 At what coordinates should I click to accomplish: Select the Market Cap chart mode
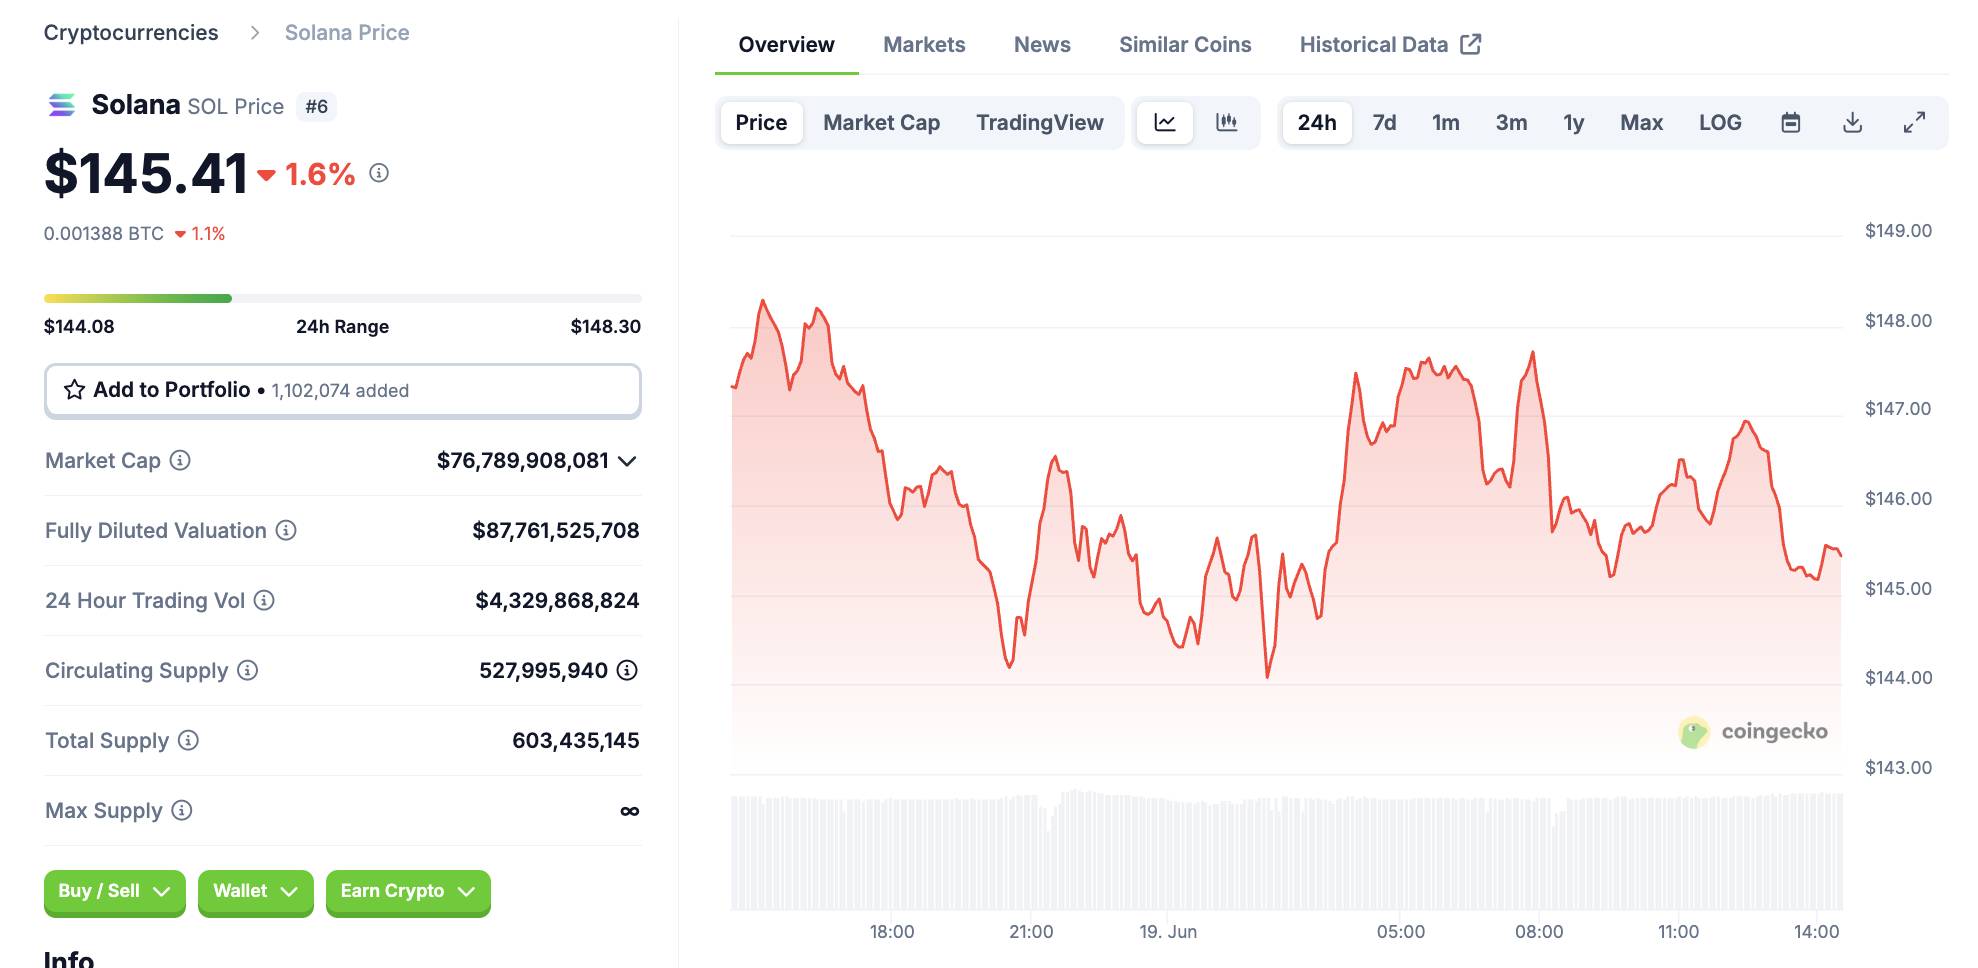[881, 123]
